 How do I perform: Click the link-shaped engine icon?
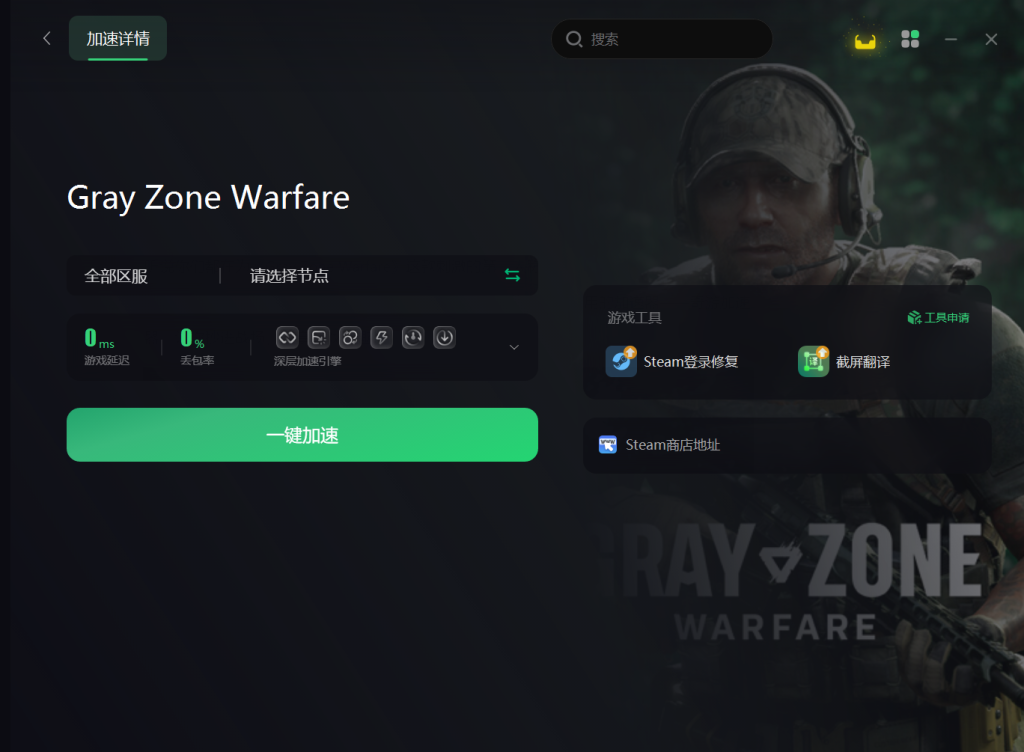tap(287, 337)
